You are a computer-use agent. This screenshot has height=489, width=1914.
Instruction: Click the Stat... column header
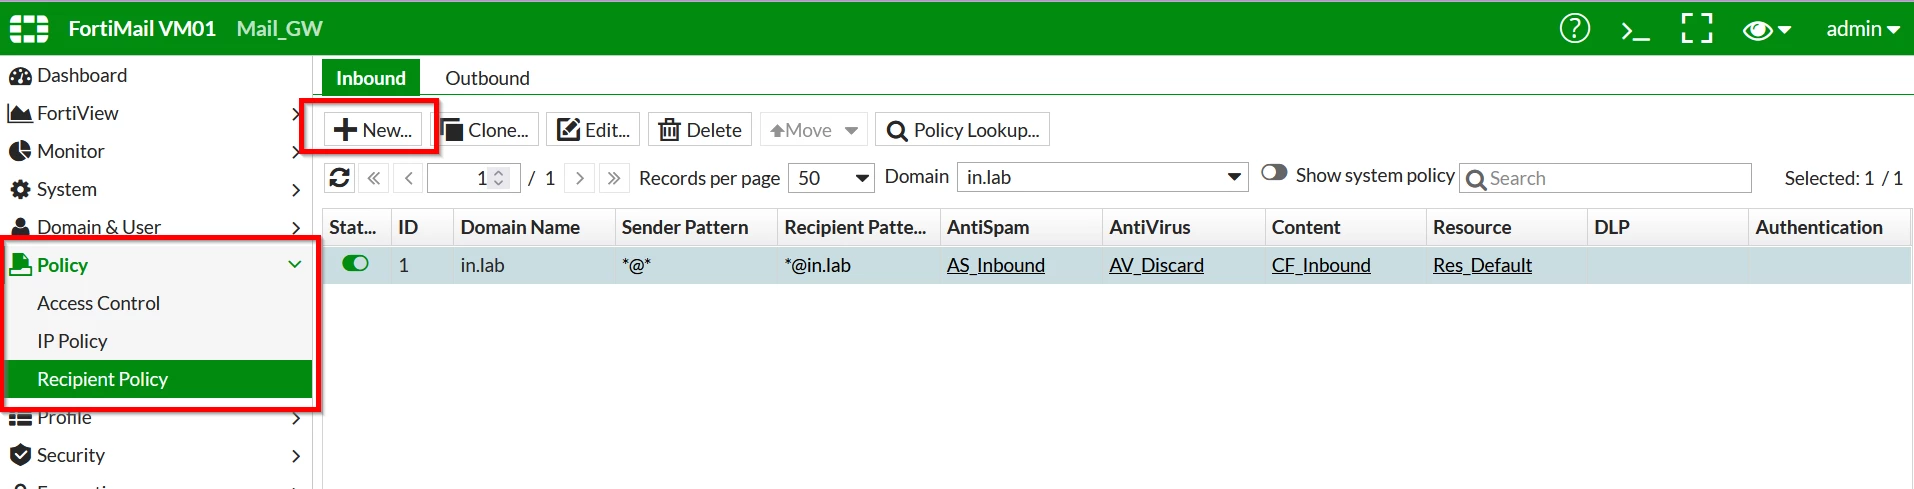[x=356, y=227]
